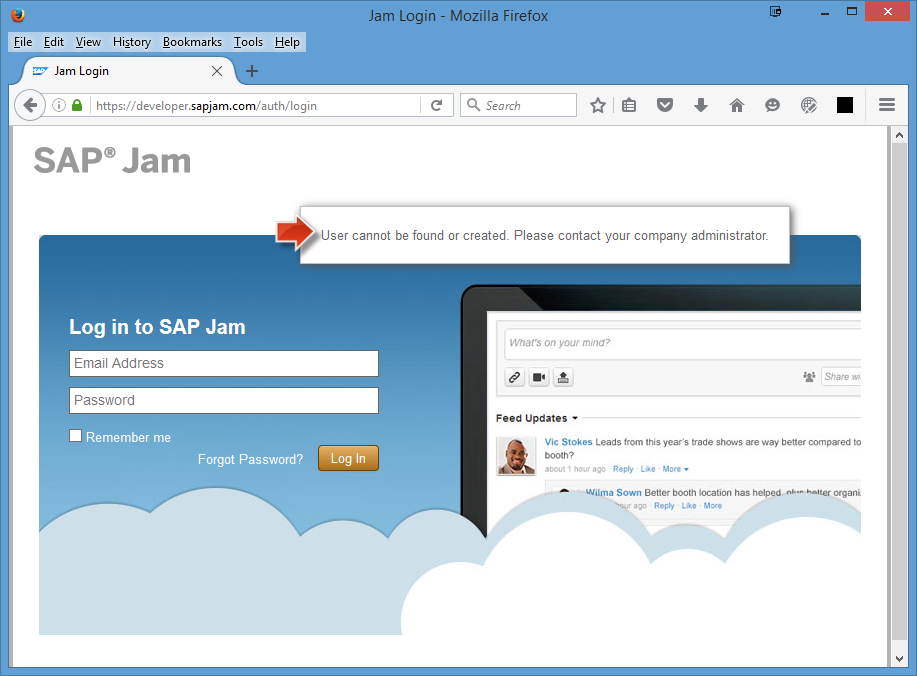The image size is (917, 676).
Task: Open a new tab with plus icon
Action: pyautogui.click(x=252, y=71)
